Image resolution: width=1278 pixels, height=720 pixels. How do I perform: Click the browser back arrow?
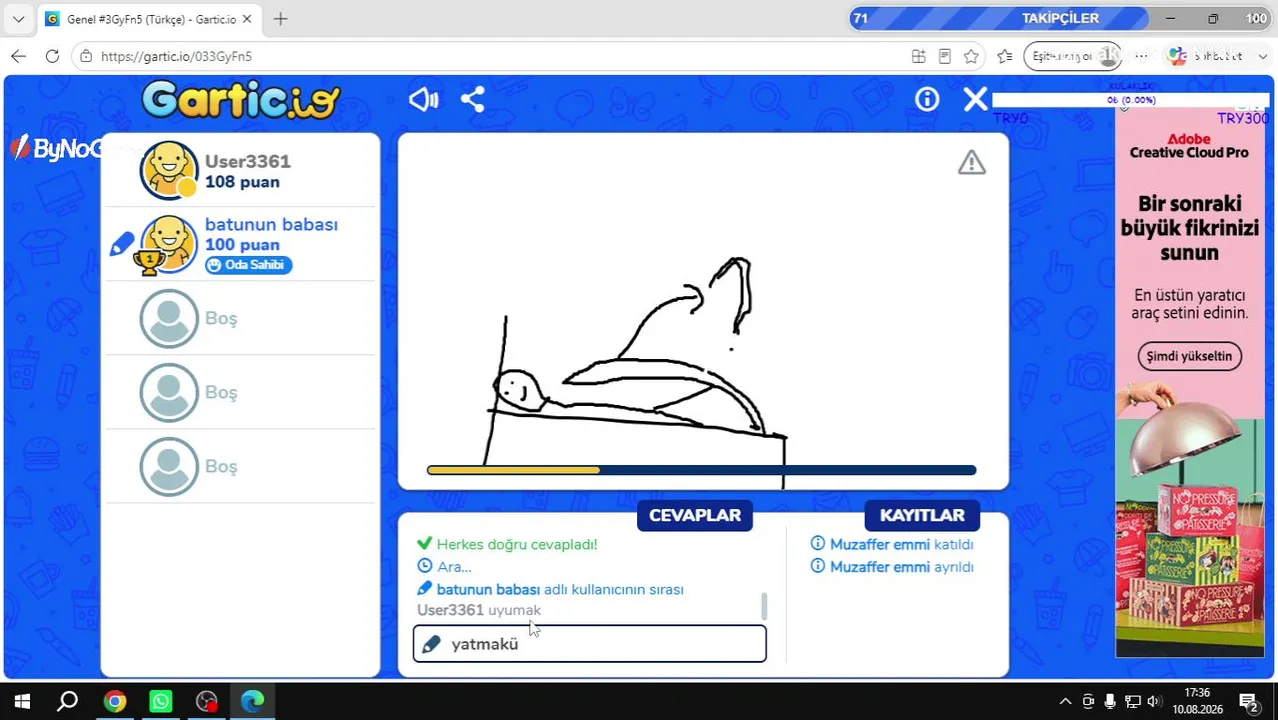point(18,56)
